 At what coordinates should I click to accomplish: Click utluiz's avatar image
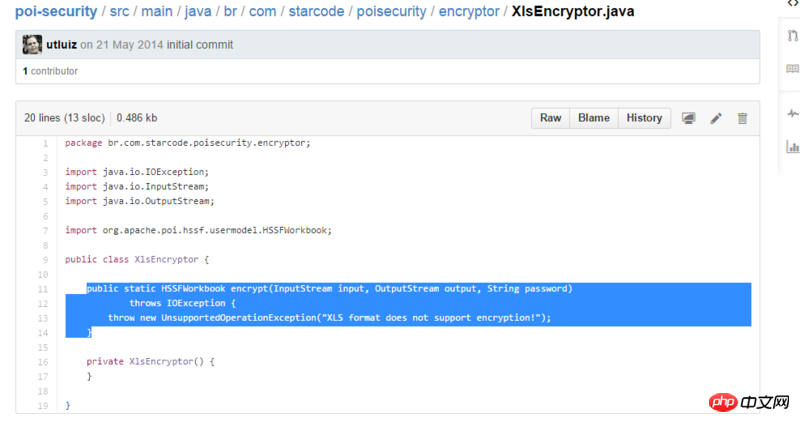point(32,45)
